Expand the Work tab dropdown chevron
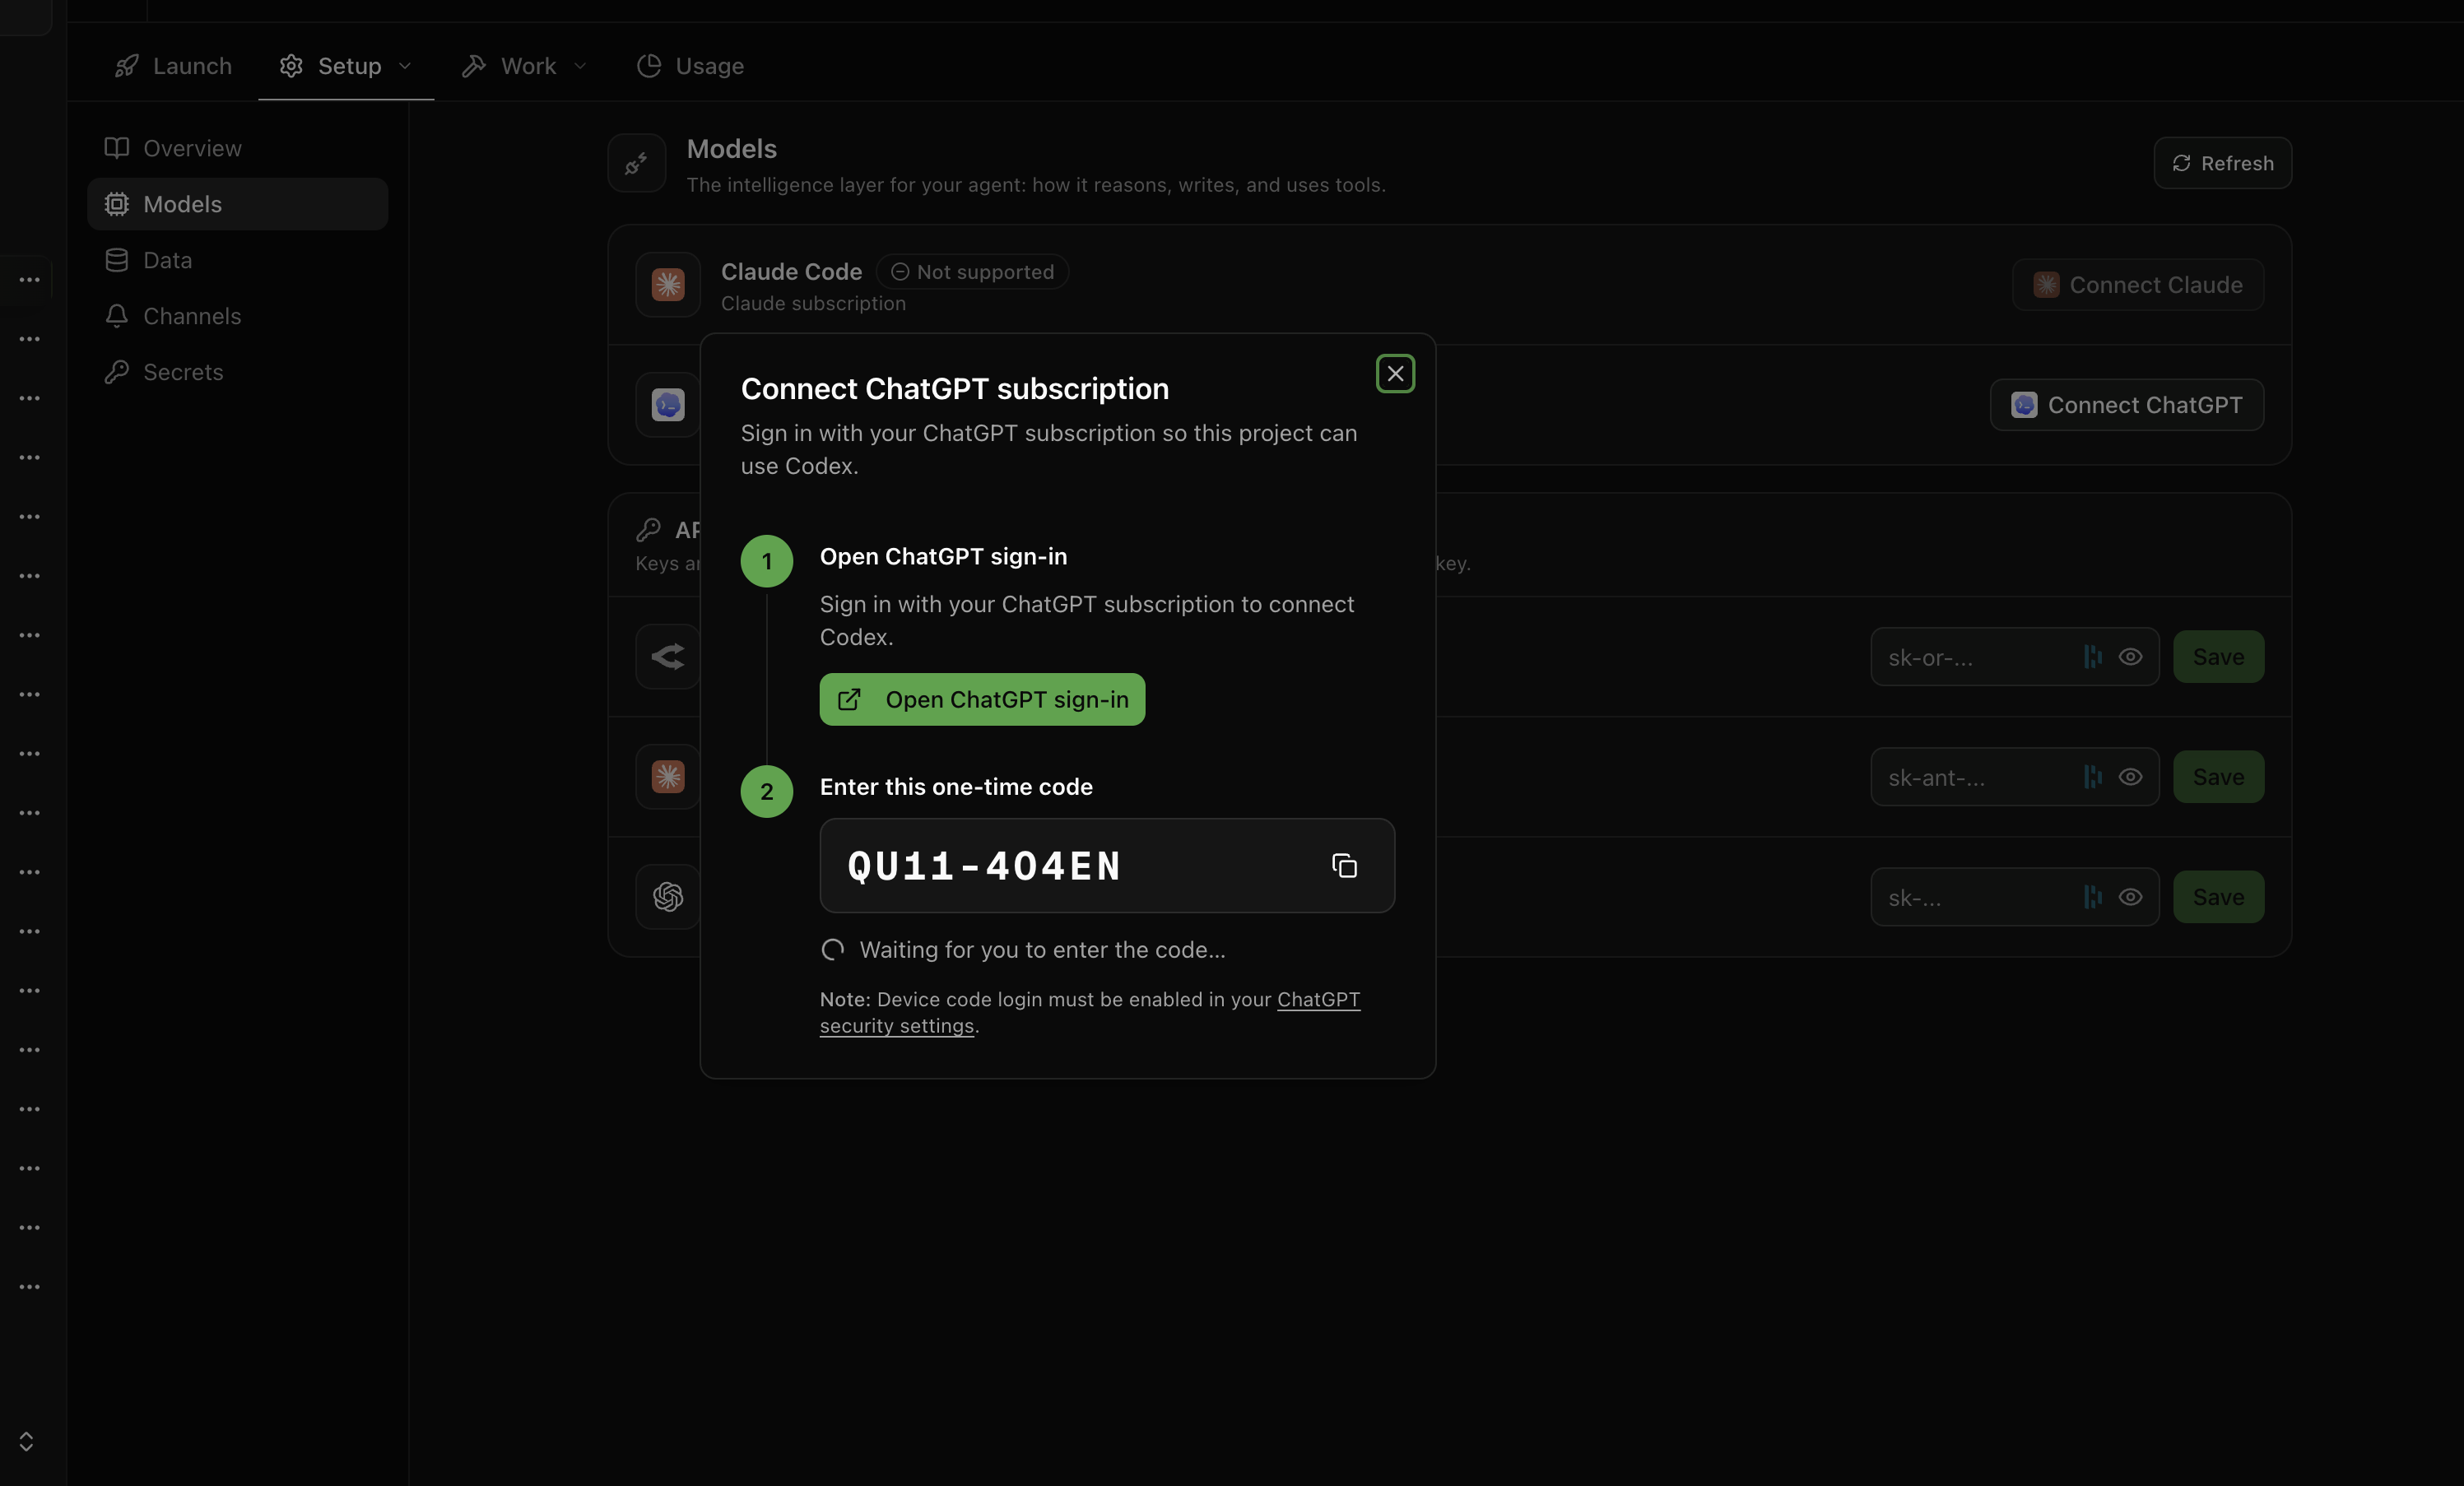Image resolution: width=2464 pixels, height=1486 pixels. [x=580, y=66]
